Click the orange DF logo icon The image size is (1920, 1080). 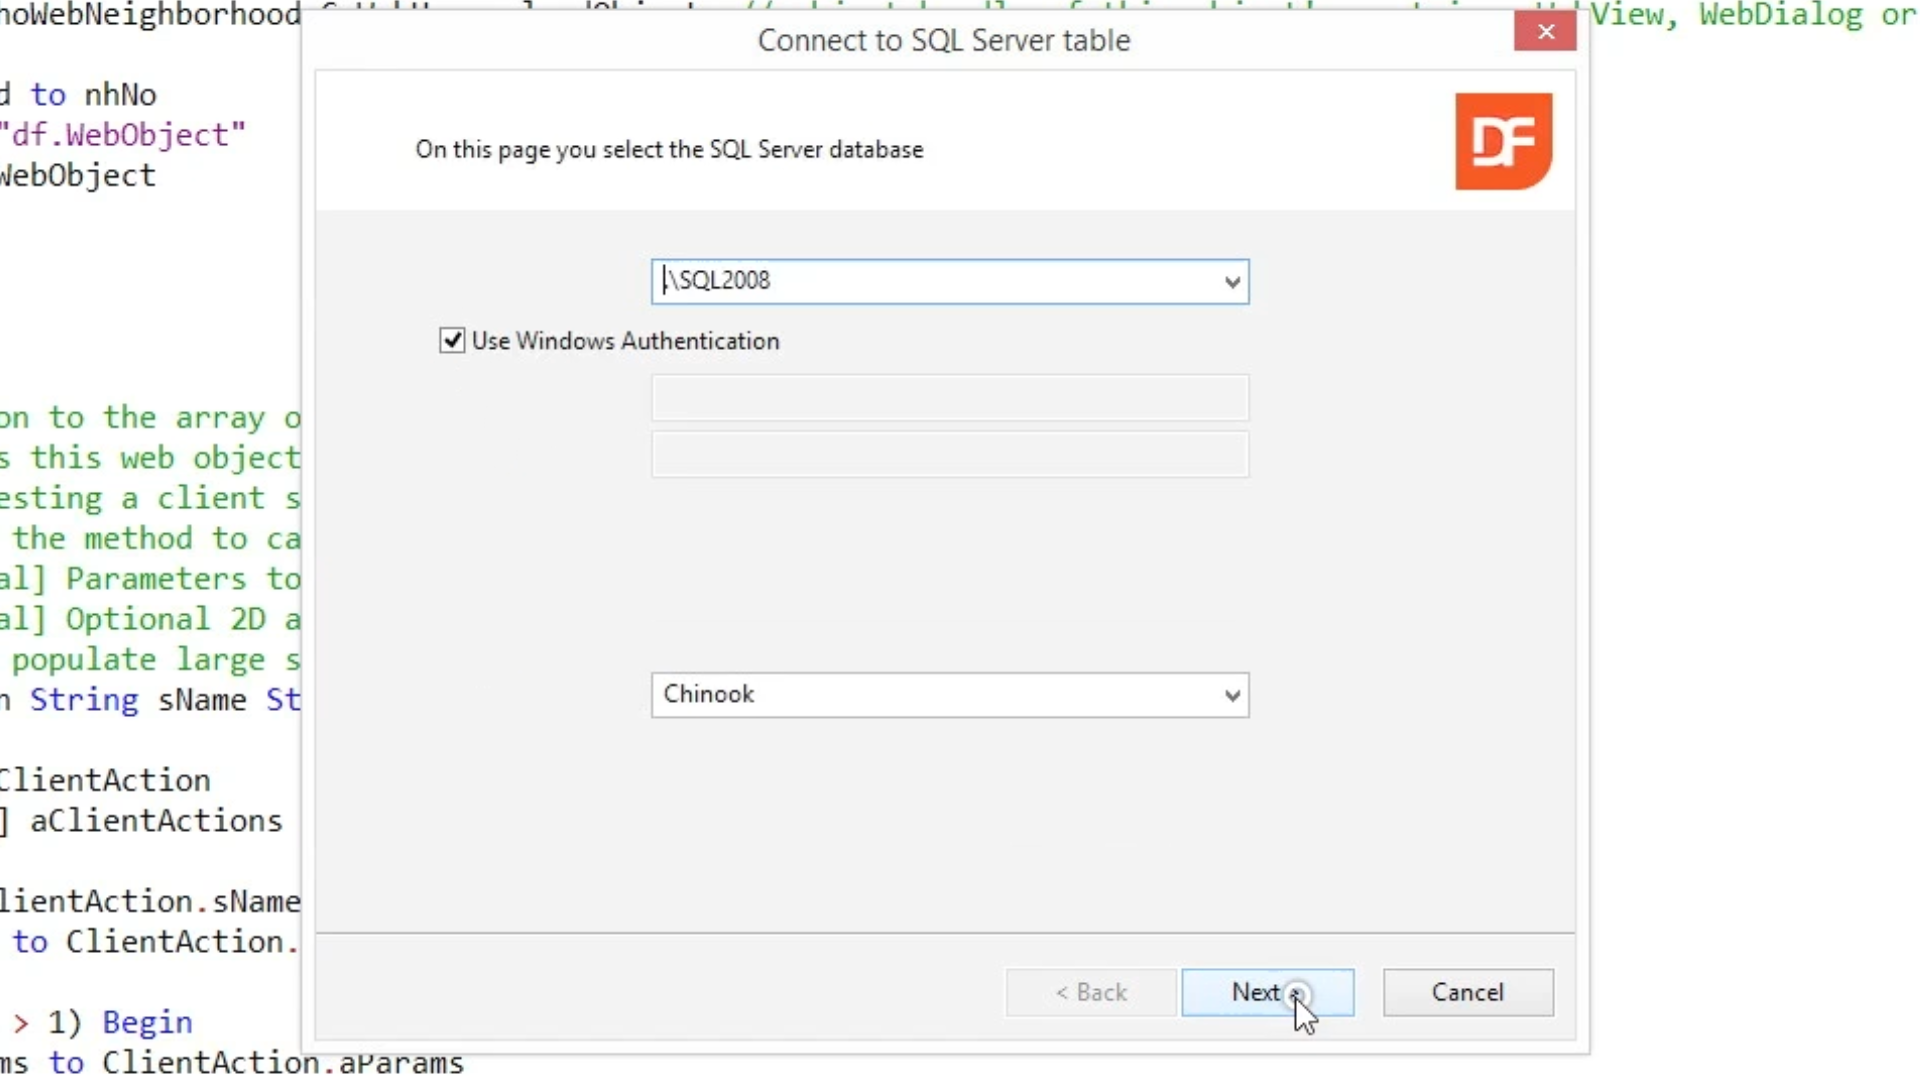1503,141
